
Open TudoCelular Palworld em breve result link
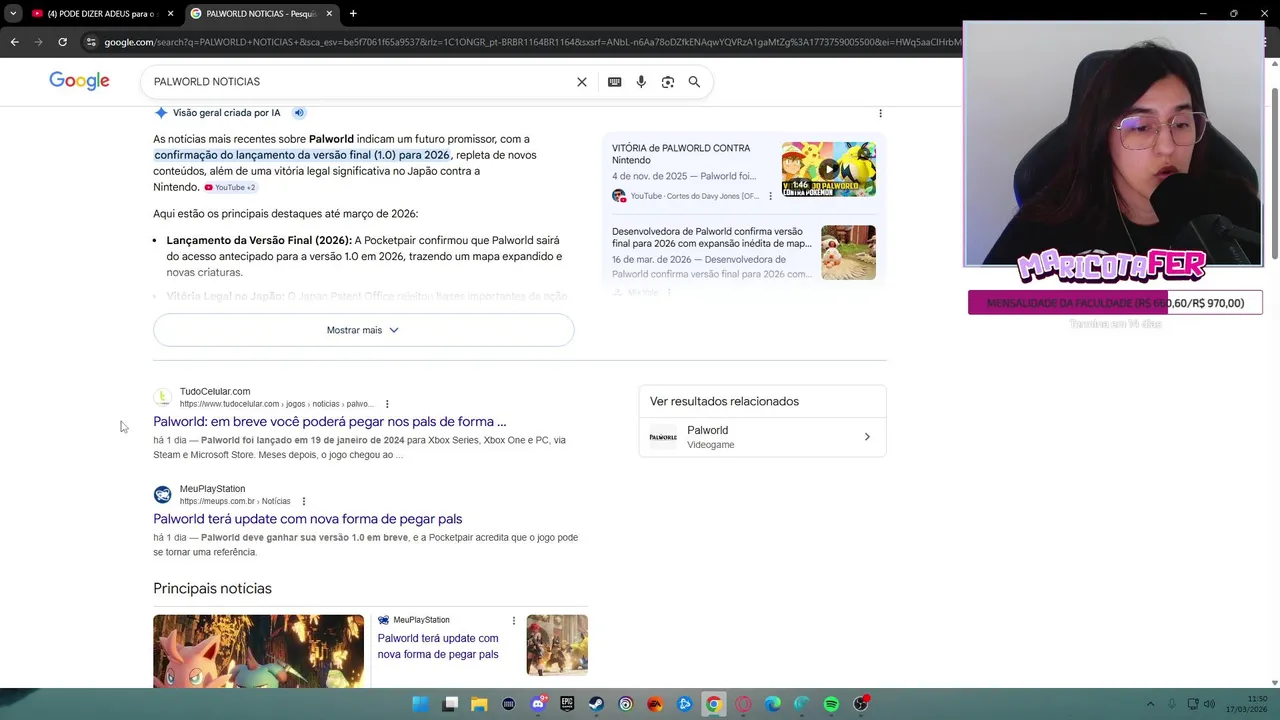[x=330, y=422]
